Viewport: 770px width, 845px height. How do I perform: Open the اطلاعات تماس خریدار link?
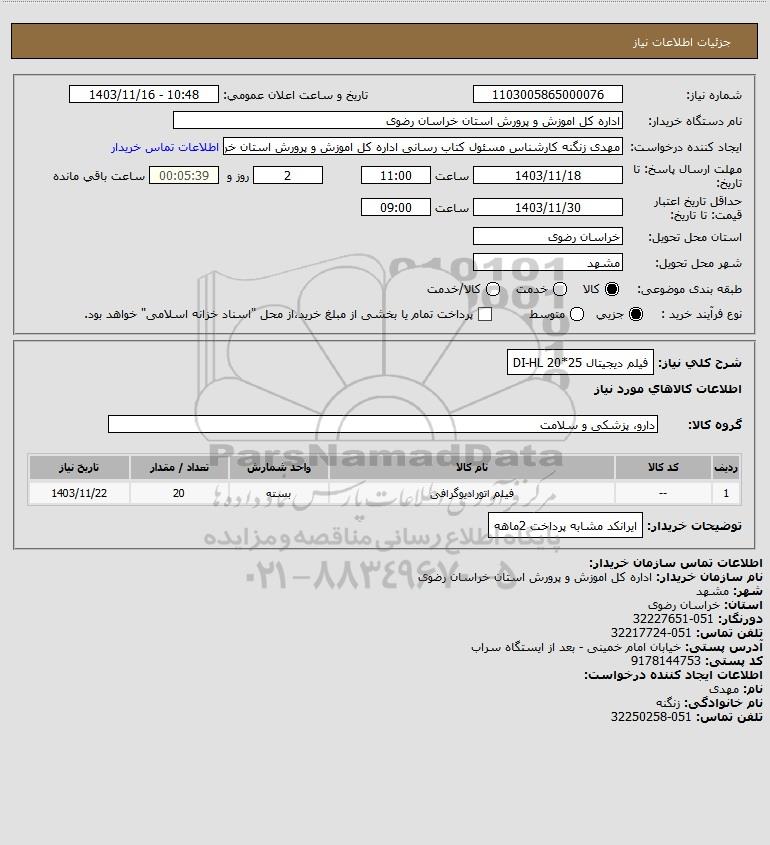[x=165, y=147]
